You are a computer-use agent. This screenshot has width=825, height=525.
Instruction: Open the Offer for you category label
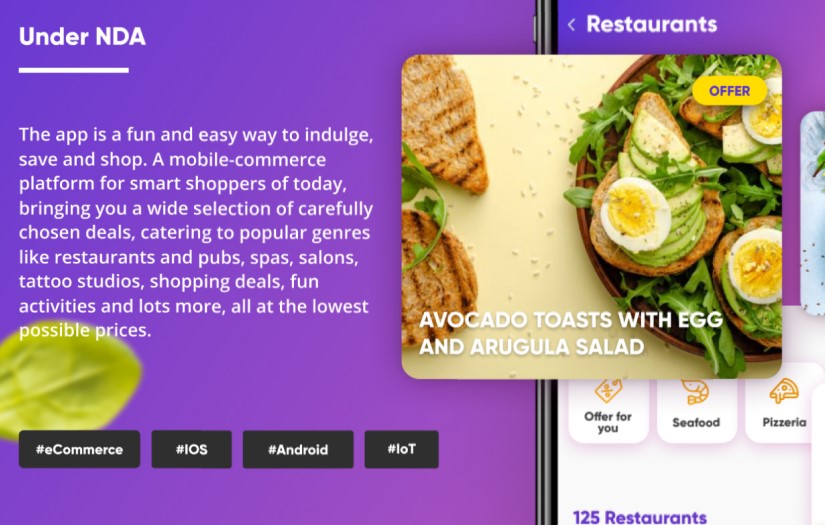tap(608, 422)
